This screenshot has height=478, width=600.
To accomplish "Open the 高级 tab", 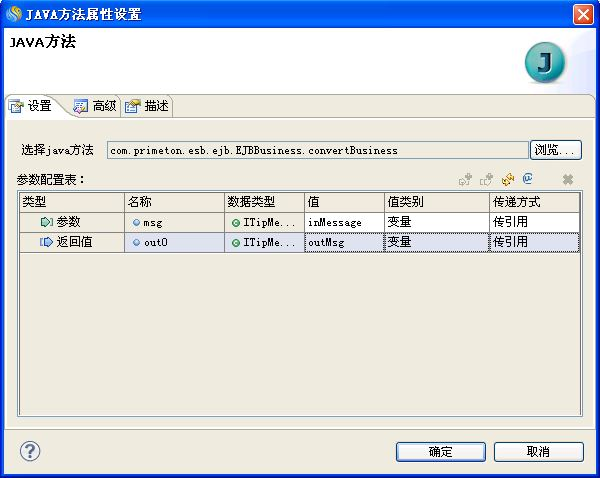I will click(x=95, y=106).
